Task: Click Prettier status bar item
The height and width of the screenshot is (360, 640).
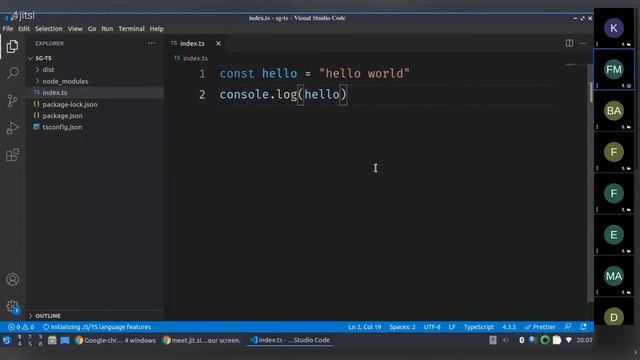Action: [540, 327]
